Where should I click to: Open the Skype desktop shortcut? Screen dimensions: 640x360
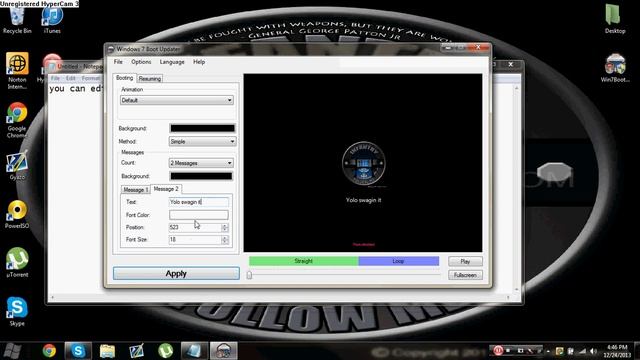17,312
